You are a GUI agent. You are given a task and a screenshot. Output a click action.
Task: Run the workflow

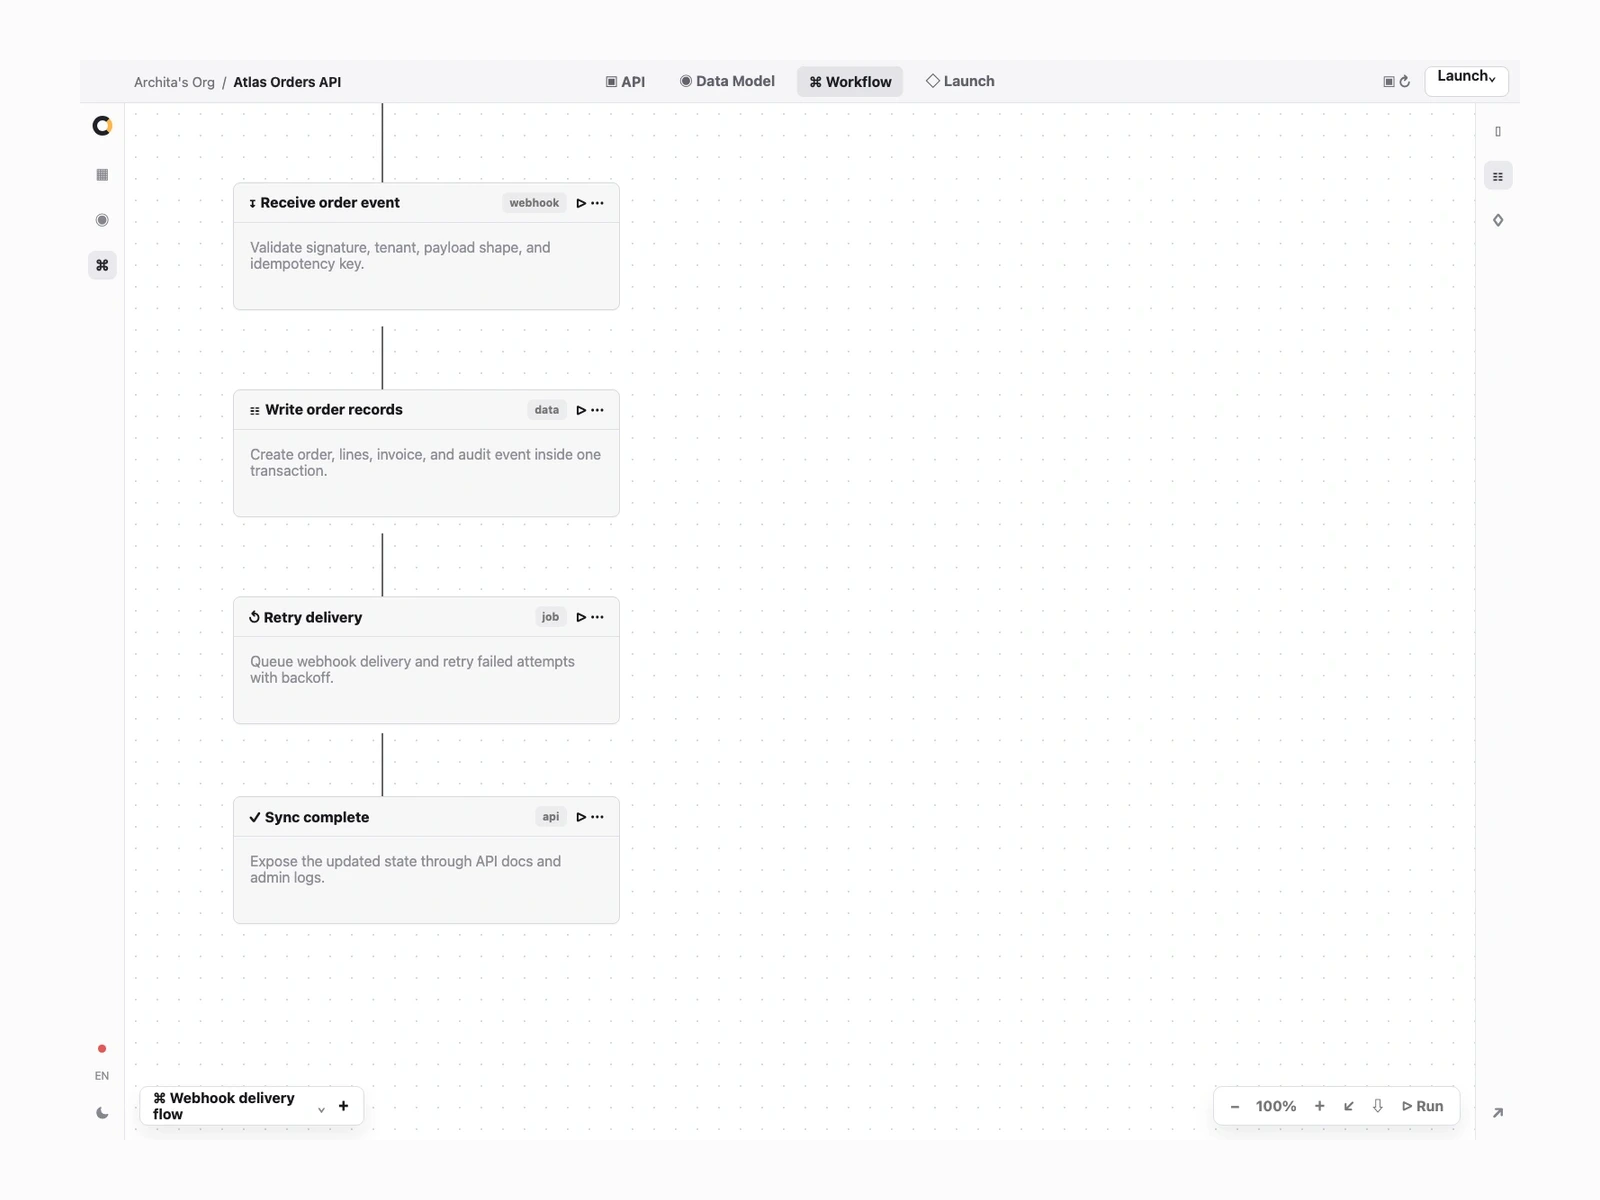1423,1106
